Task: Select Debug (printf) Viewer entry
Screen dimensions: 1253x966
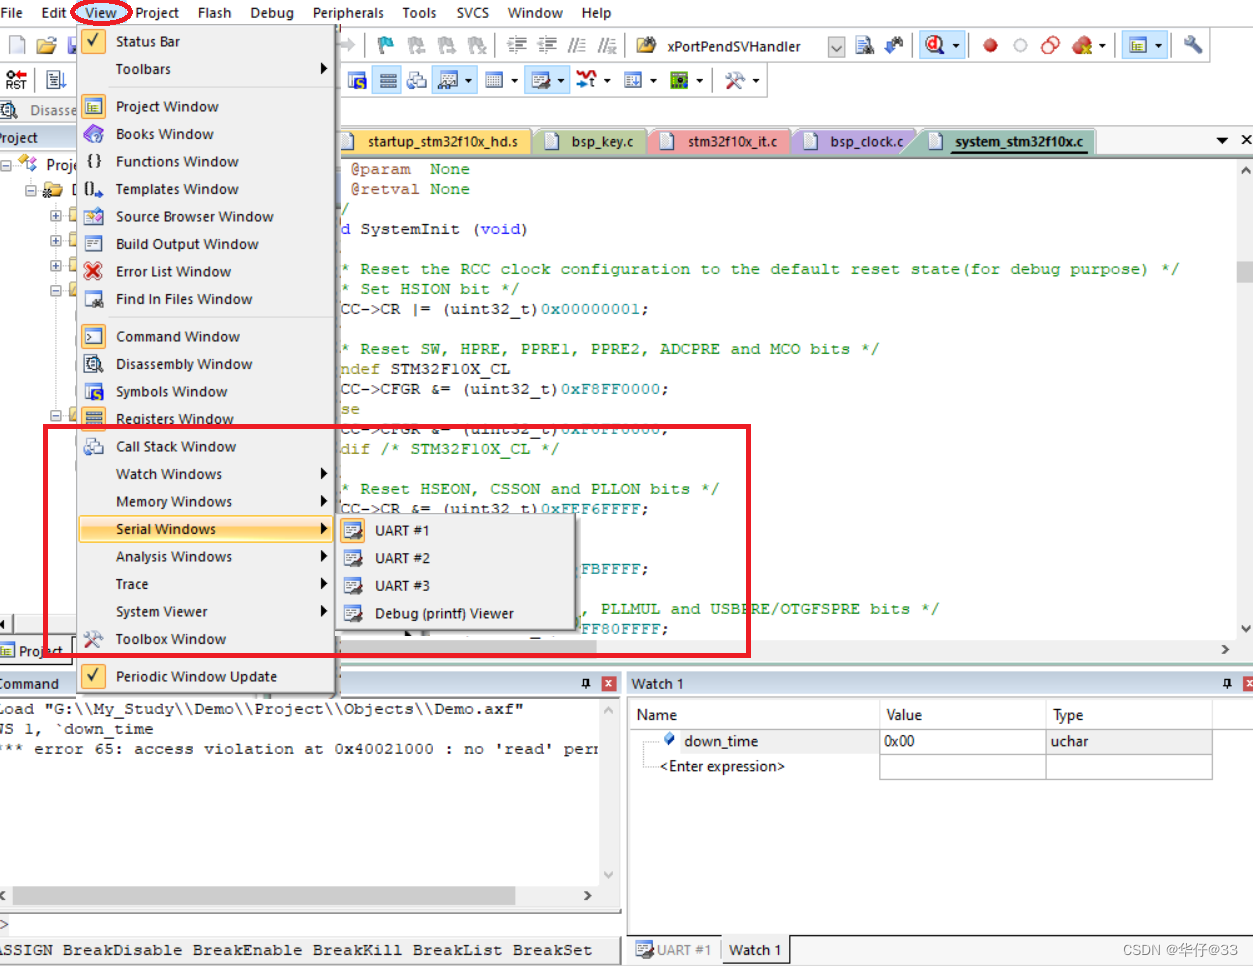Action: tap(456, 613)
